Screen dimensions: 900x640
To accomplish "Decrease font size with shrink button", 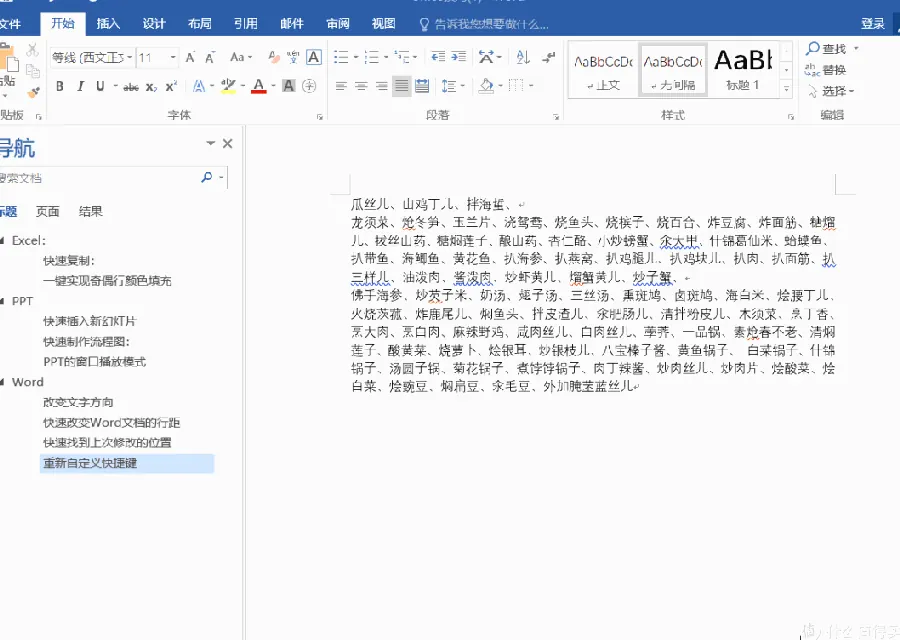I will coord(210,57).
